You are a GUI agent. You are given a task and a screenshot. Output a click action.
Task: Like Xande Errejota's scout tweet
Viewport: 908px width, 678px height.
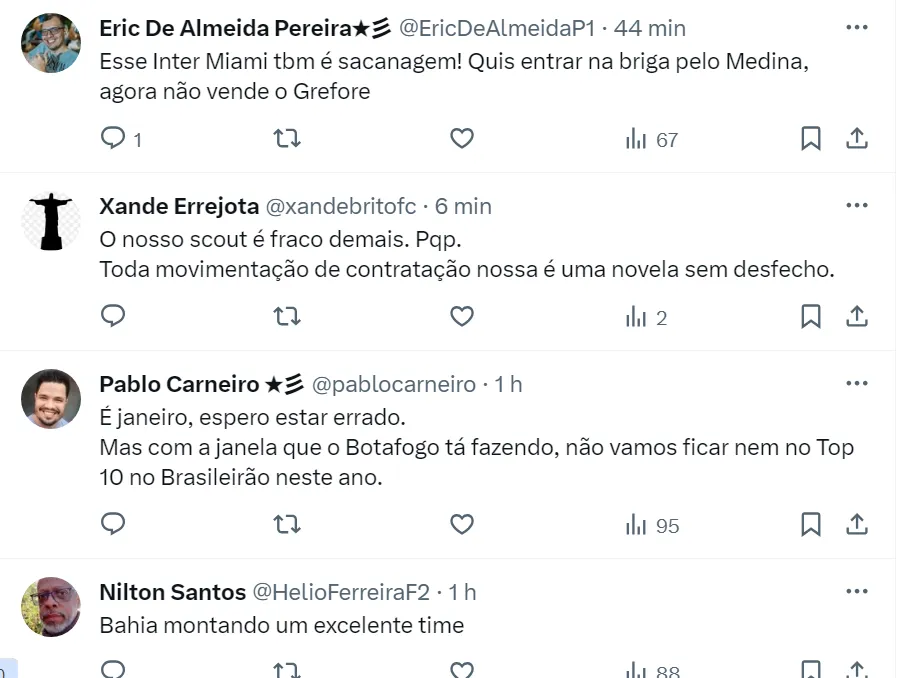click(461, 317)
